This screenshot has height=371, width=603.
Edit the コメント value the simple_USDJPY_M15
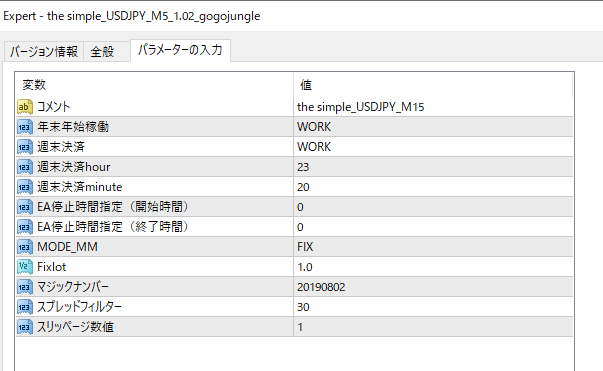(433, 107)
